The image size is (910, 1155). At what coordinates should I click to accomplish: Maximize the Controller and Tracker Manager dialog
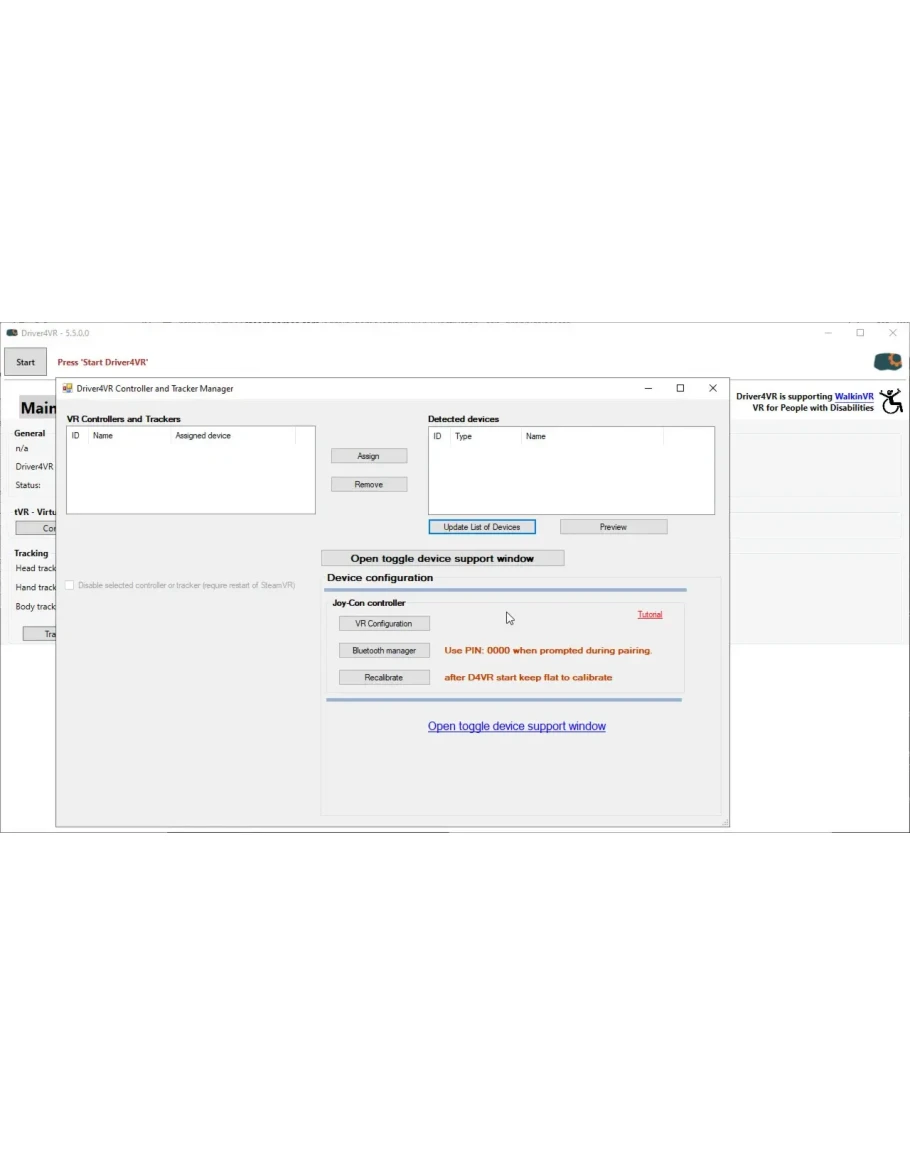pos(680,388)
